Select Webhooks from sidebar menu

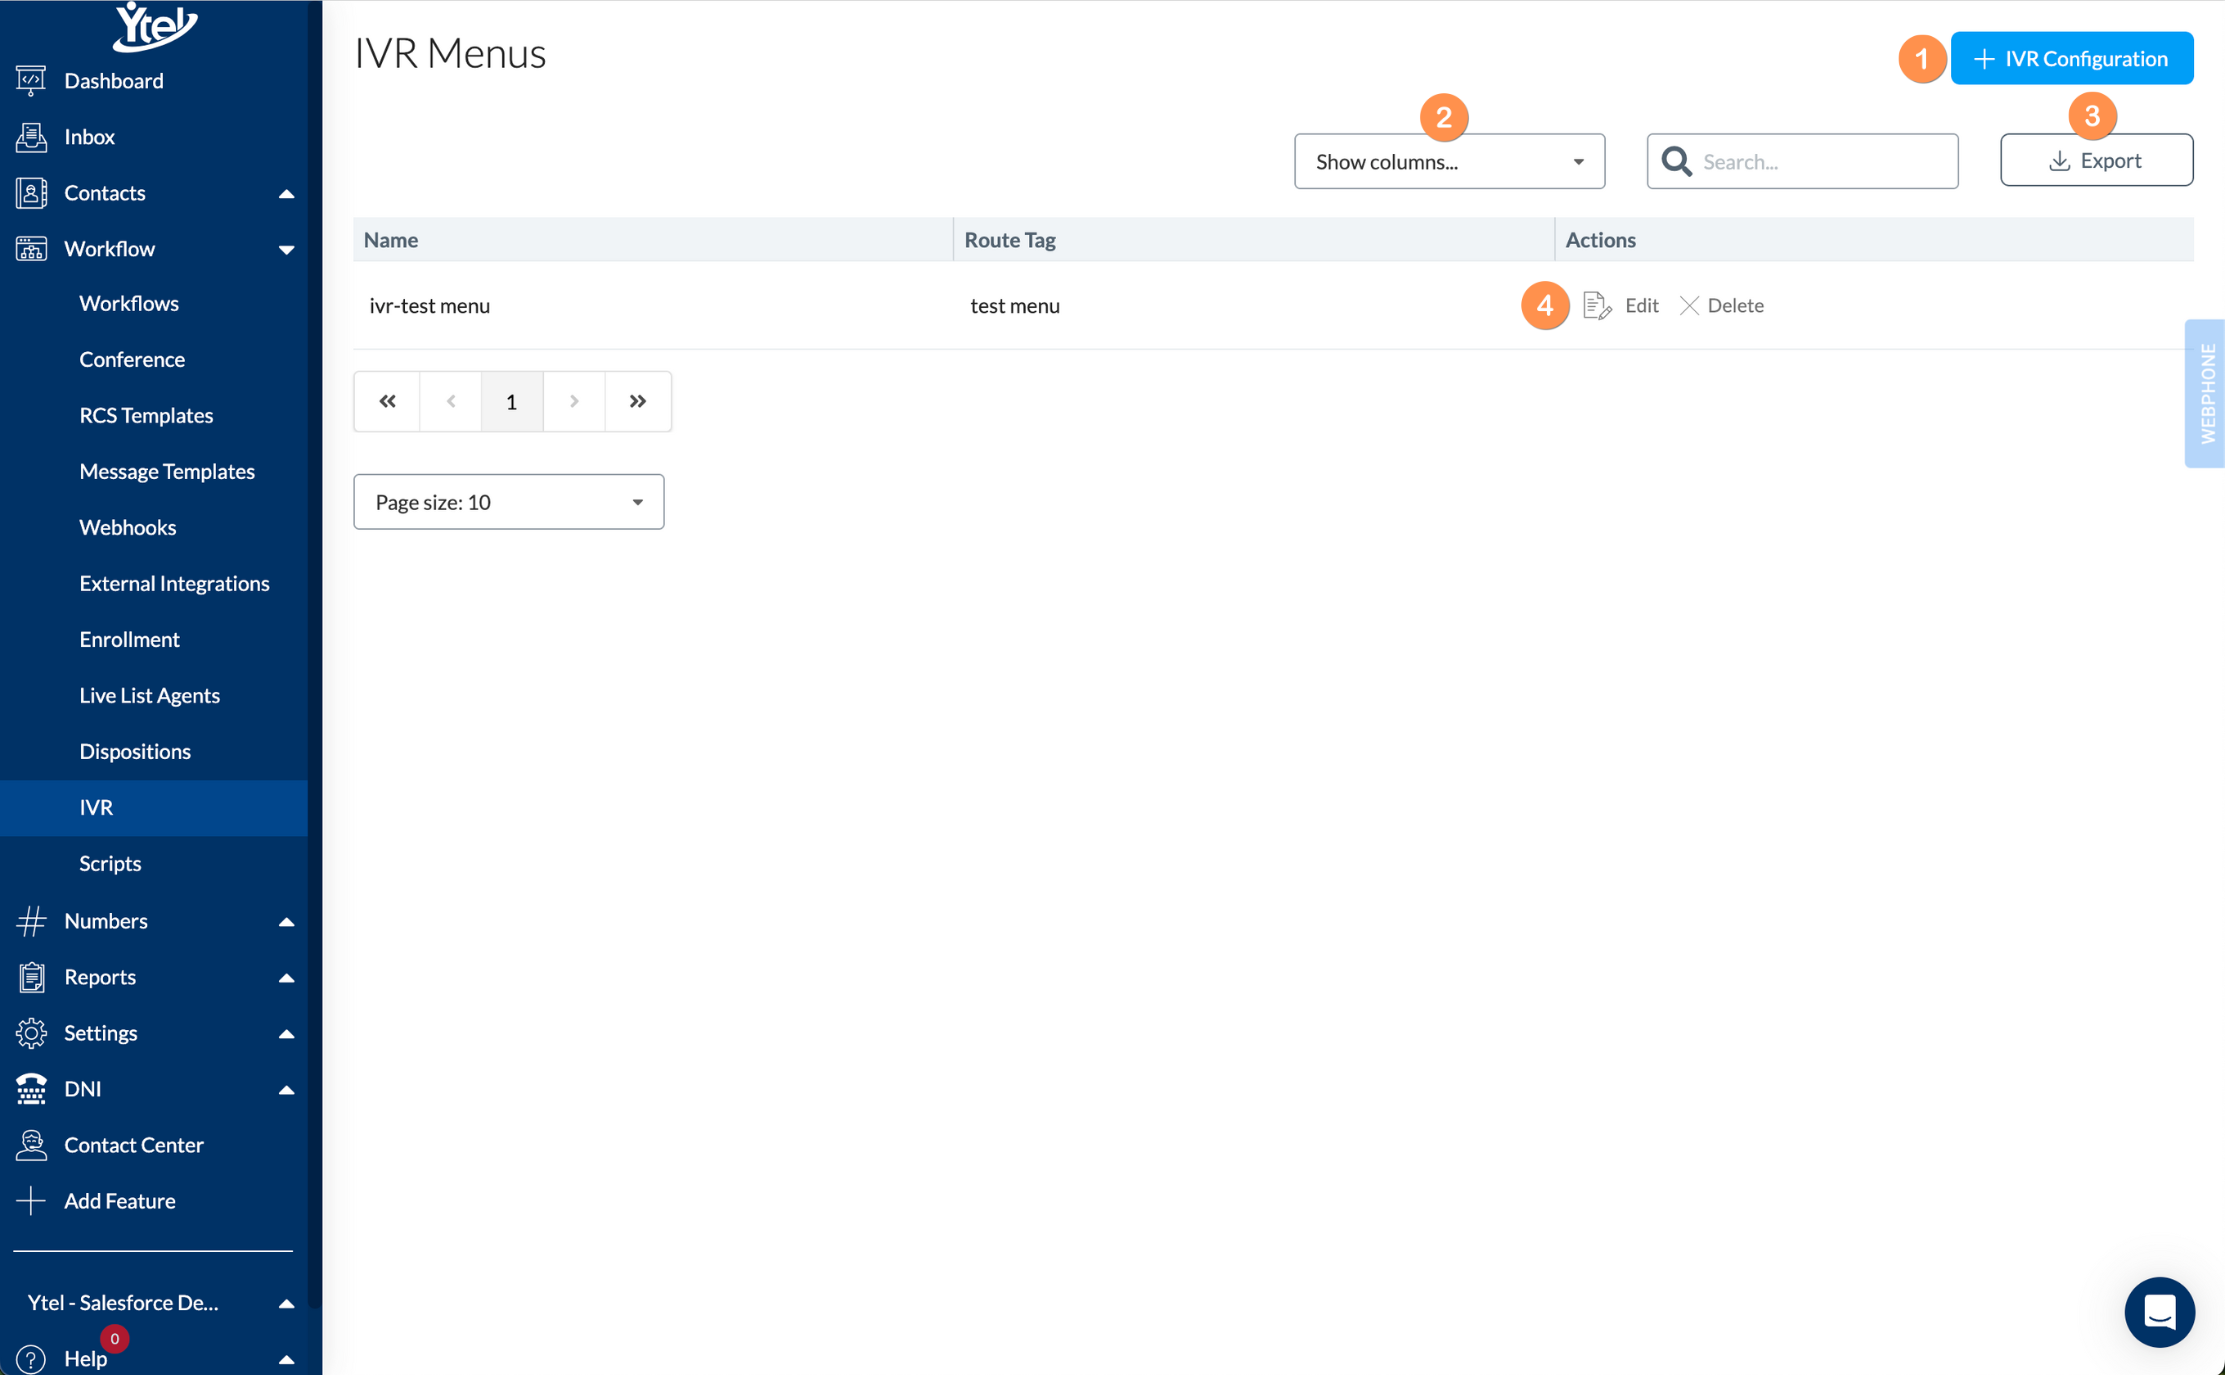128,527
